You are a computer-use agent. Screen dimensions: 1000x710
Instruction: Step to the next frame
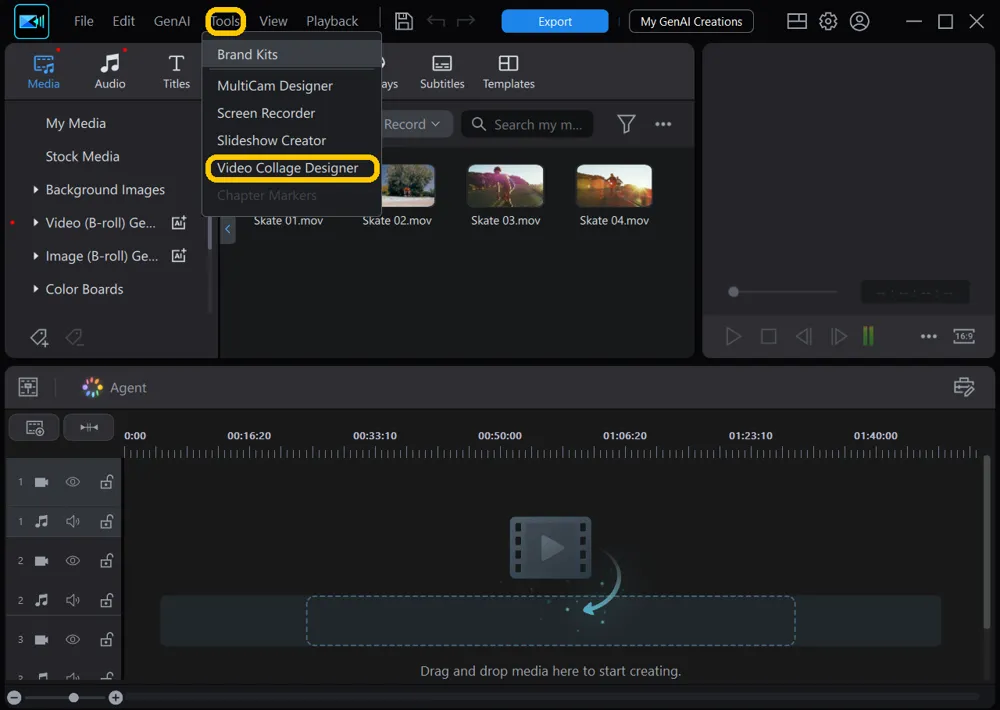[x=838, y=336]
